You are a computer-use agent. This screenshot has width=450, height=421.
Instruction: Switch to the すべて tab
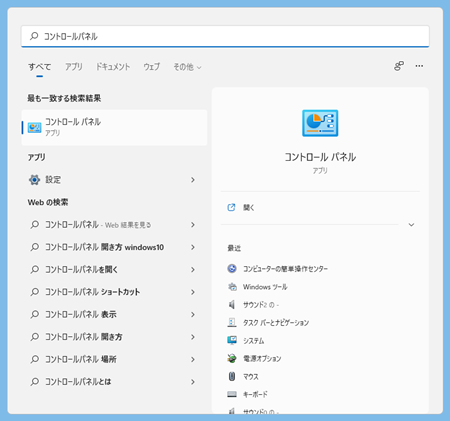pos(40,67)
